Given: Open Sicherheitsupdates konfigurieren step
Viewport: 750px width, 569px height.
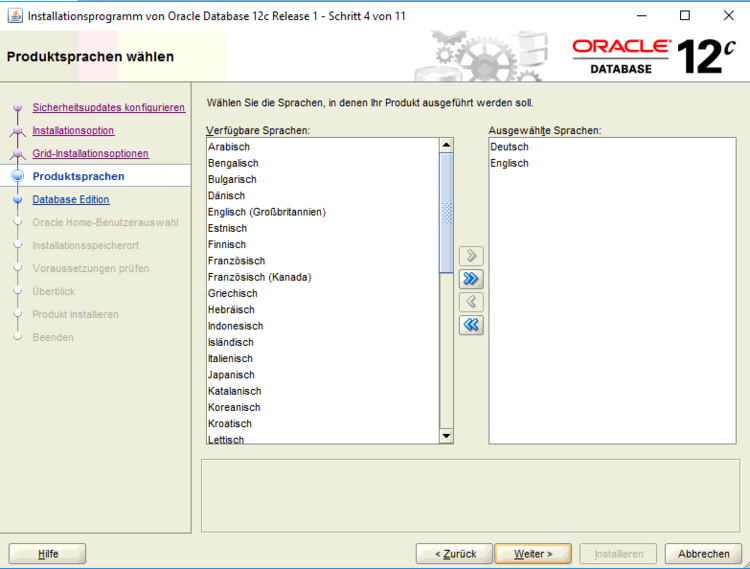Looking at the screenshot, I should tap(109, 108).
